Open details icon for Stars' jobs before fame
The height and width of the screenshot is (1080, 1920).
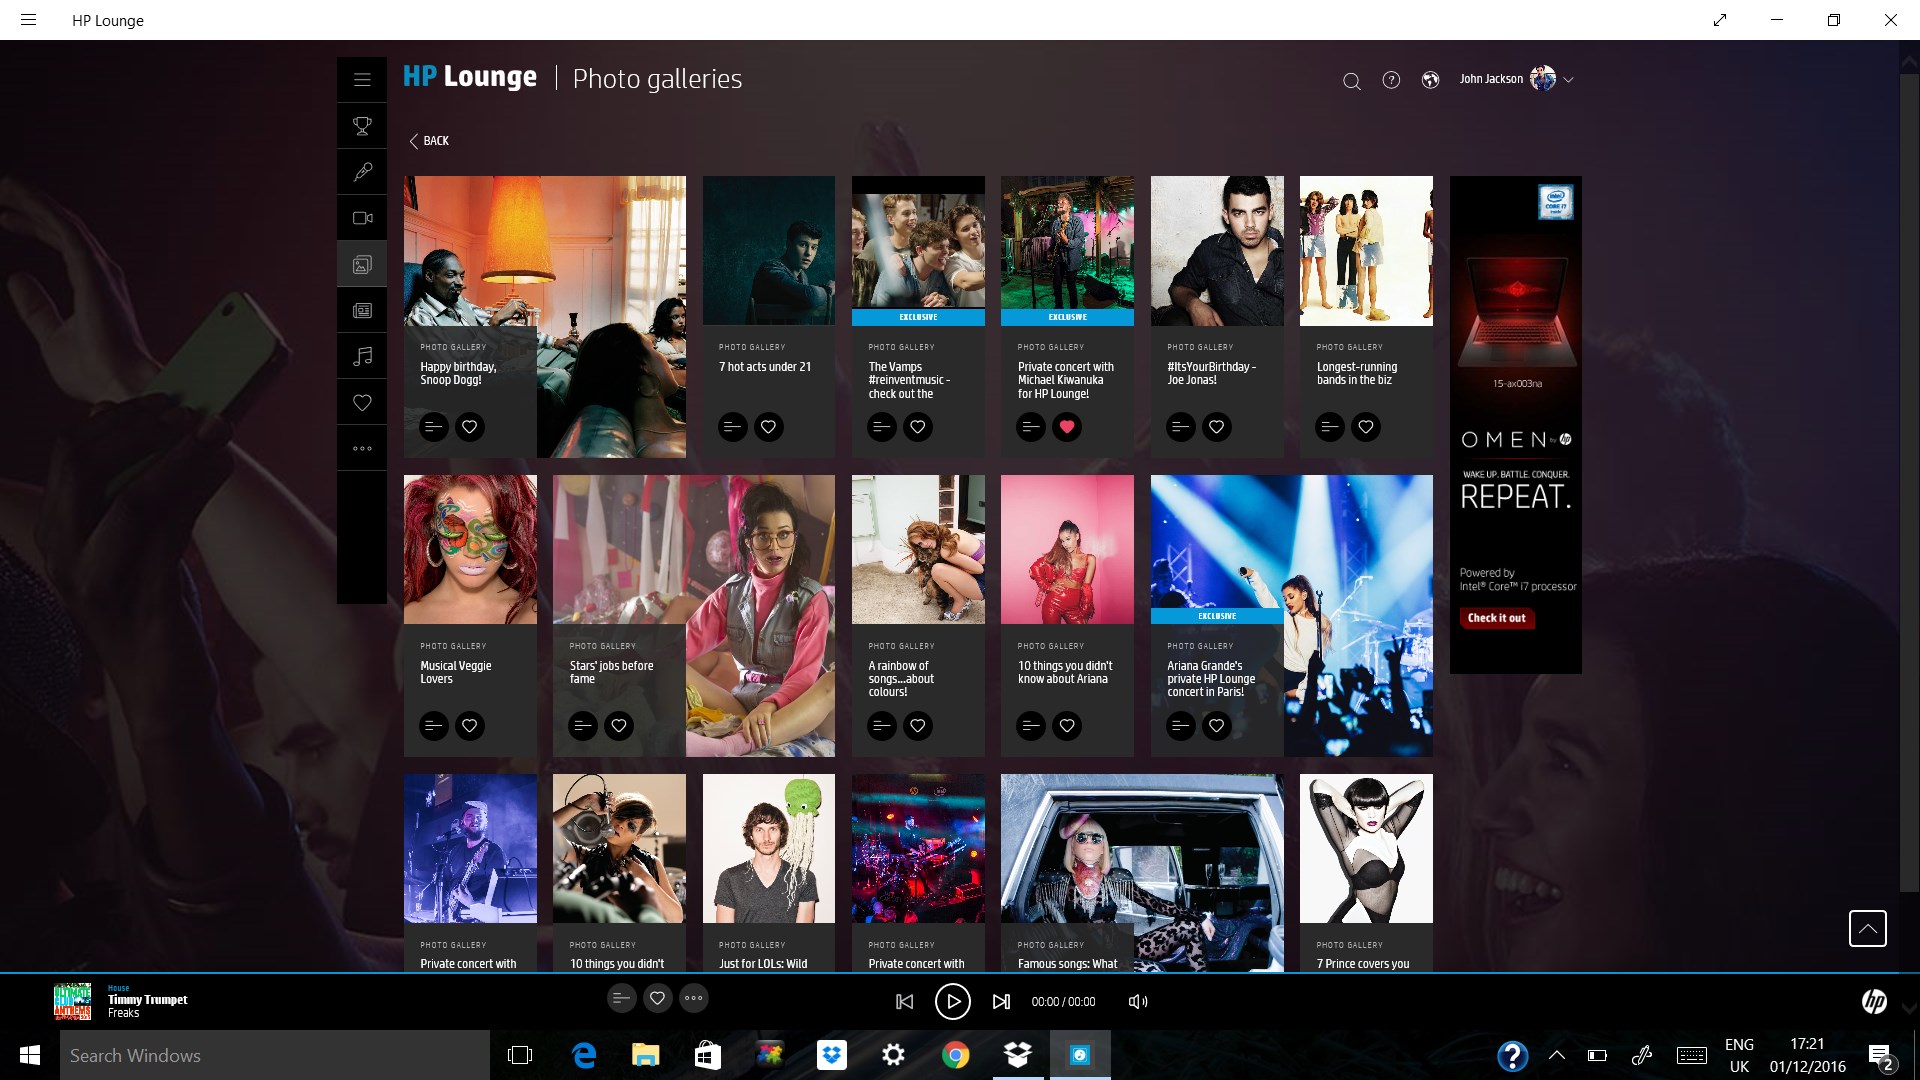(582, 726)
